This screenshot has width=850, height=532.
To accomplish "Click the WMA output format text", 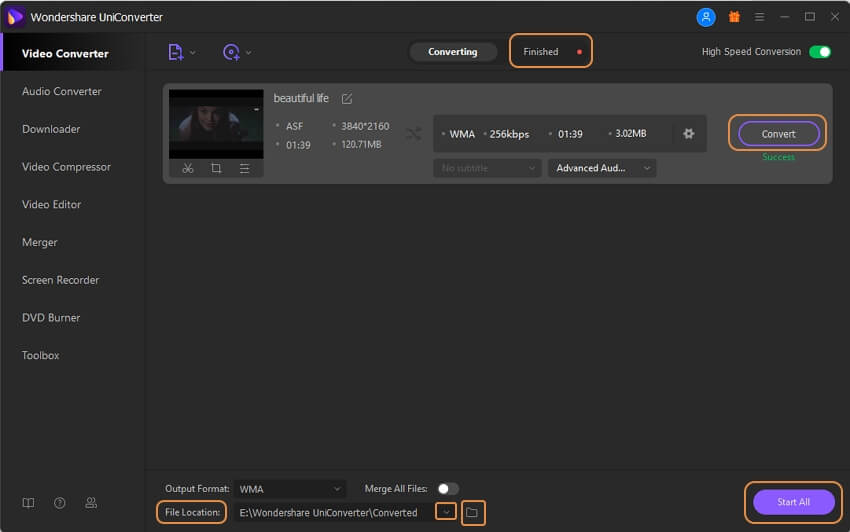I will pyautogui.click(x=462, y=134).
